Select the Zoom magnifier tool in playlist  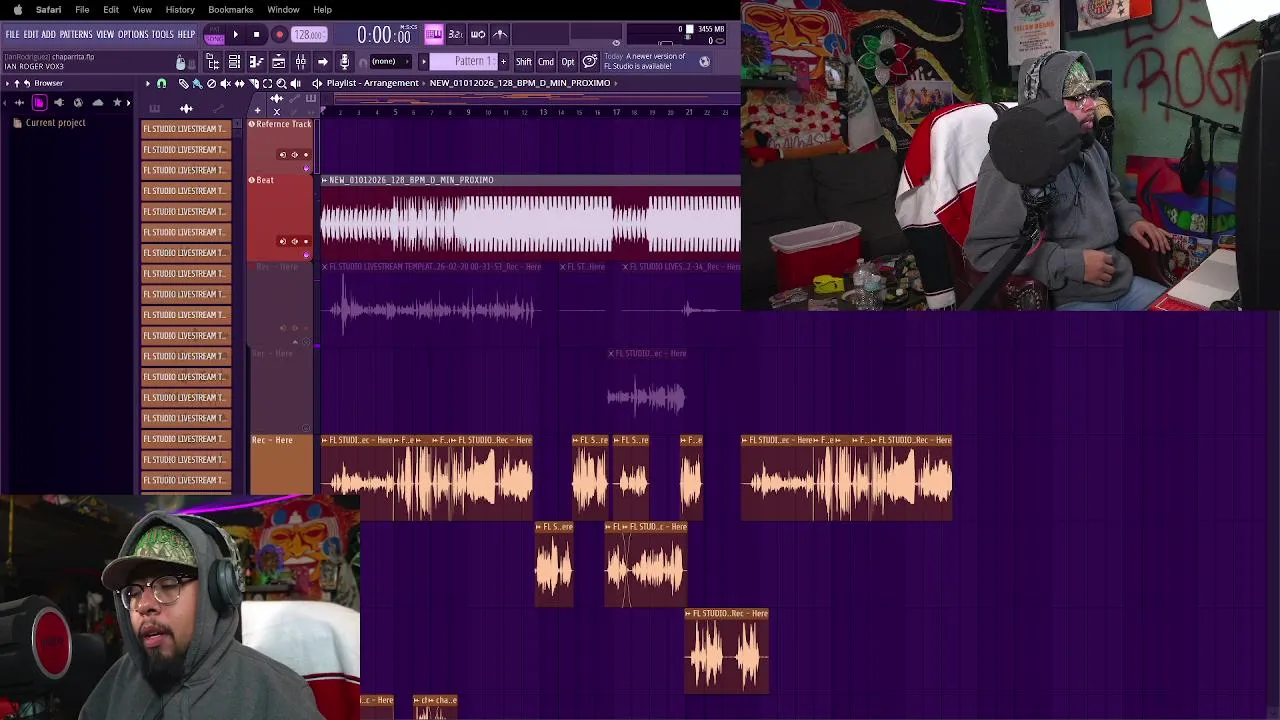281,84
